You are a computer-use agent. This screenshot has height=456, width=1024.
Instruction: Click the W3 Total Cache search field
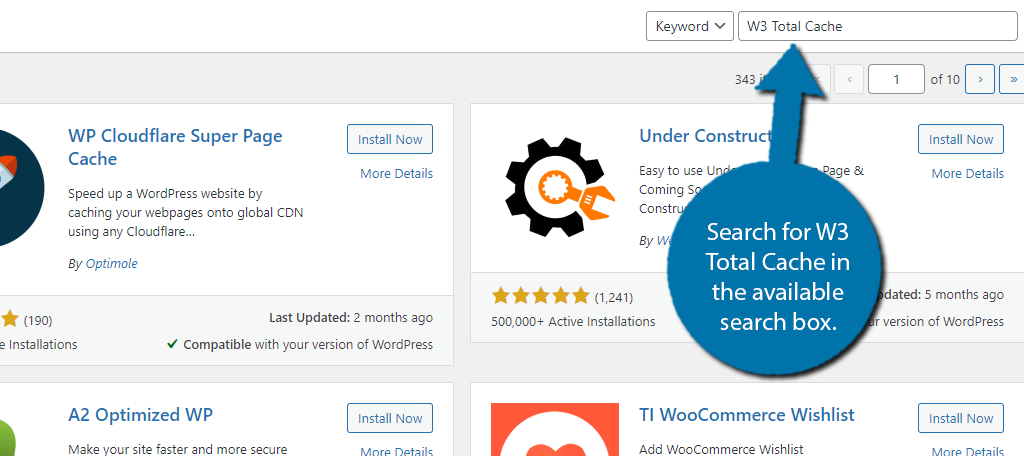(x=878, y=27)
